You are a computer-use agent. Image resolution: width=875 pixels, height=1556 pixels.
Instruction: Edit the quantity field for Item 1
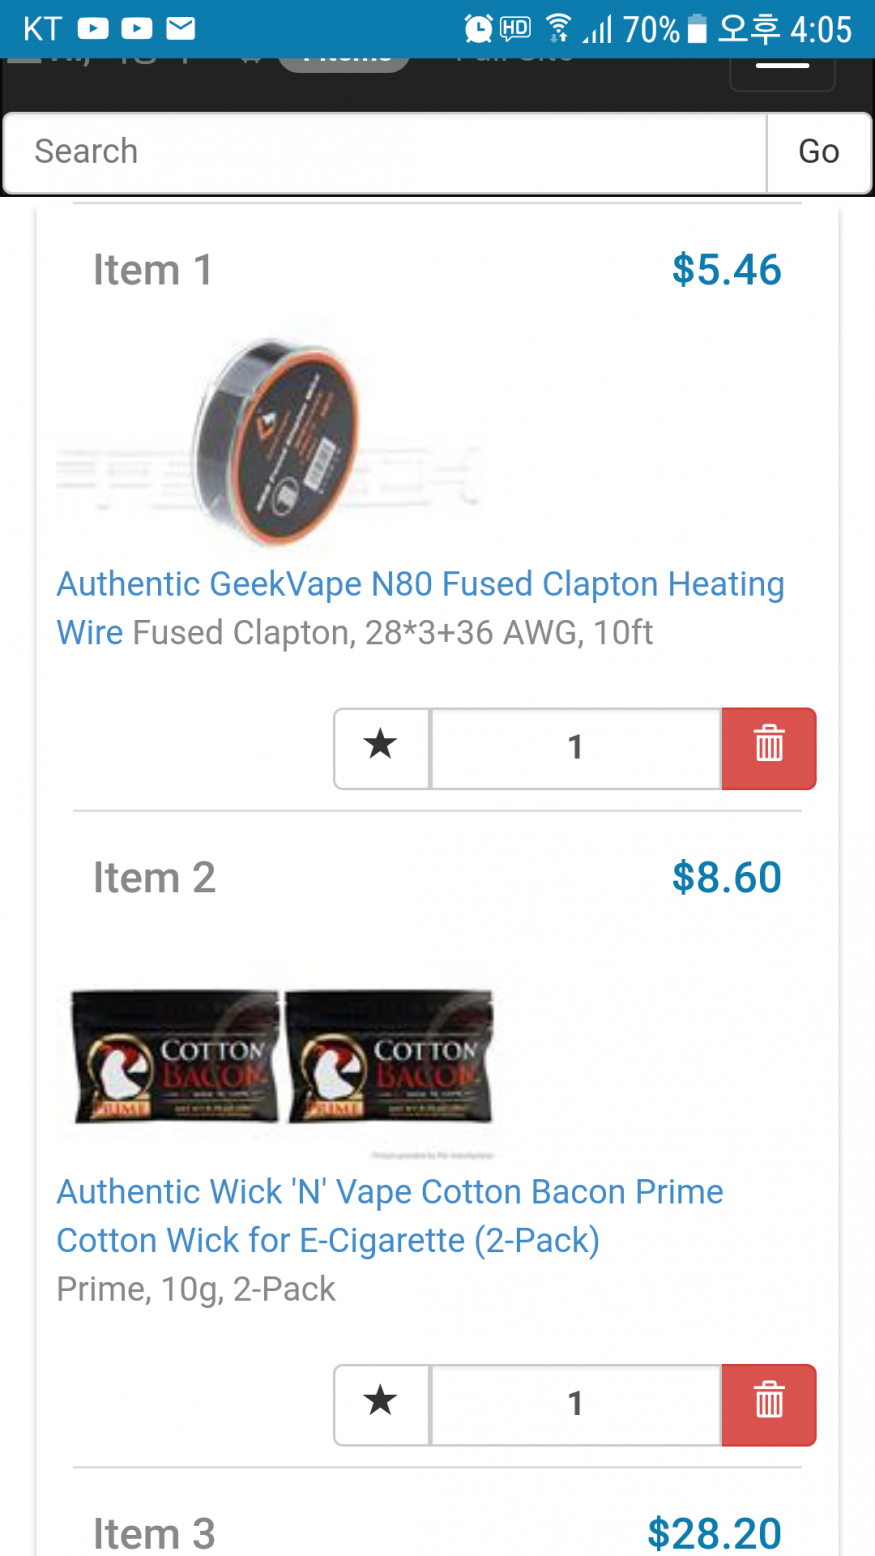pyautogui.click(x=575, y=747)
